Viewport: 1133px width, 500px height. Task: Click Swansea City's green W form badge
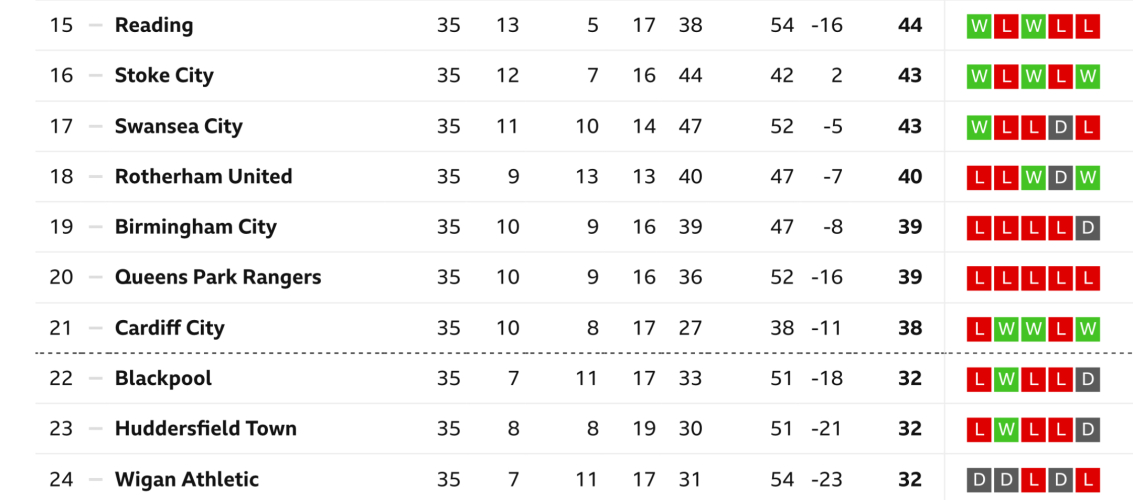tap(977, 127)
